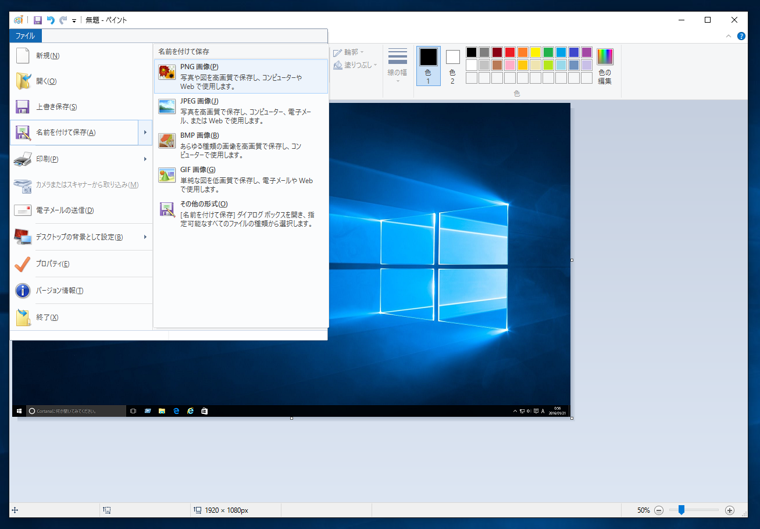Click the 50% zoom level text

(643, 510)
